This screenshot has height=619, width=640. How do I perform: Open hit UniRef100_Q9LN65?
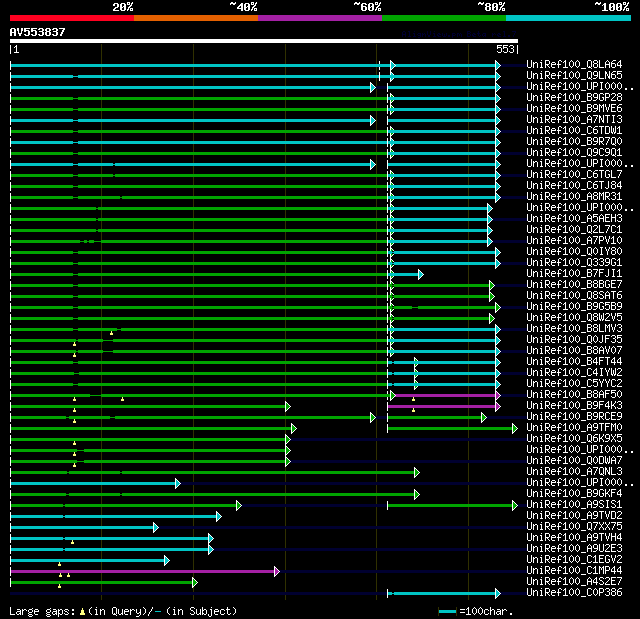point(574,75)
